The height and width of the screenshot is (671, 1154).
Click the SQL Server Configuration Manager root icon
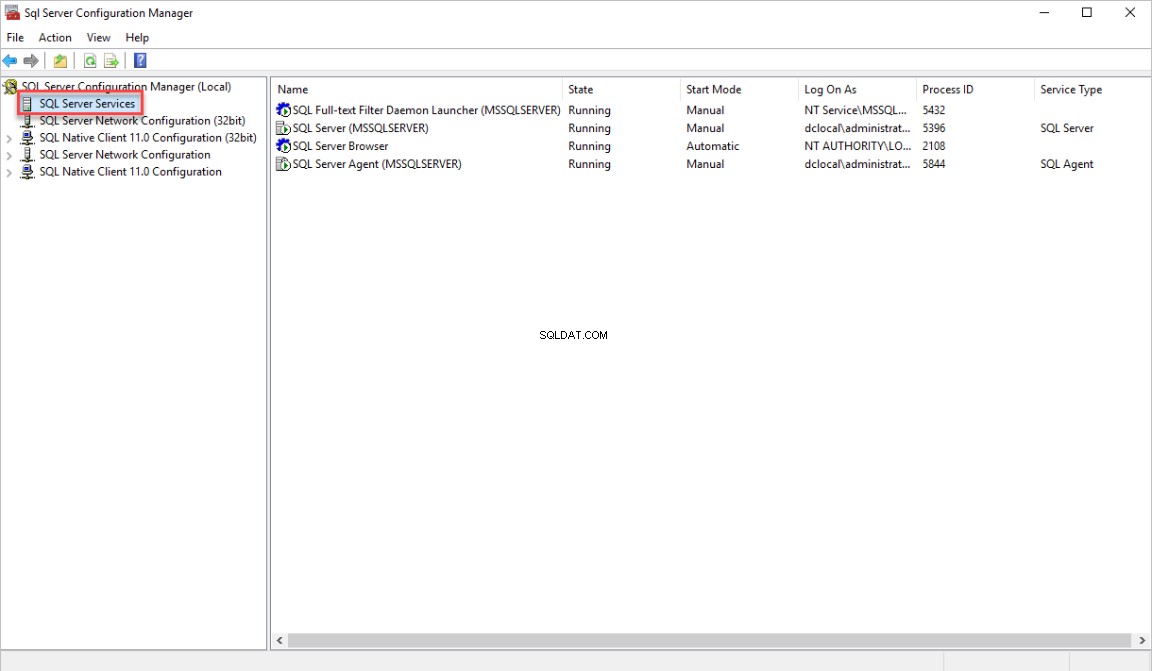tap(10, 87)
